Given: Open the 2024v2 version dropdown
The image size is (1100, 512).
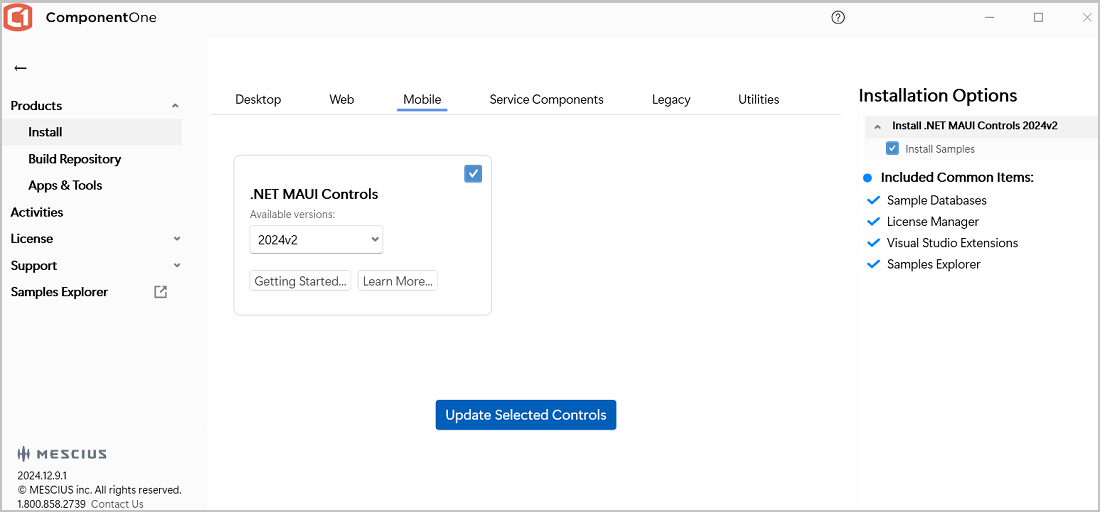Looking at the screenshot, I should tap(316, 240).
